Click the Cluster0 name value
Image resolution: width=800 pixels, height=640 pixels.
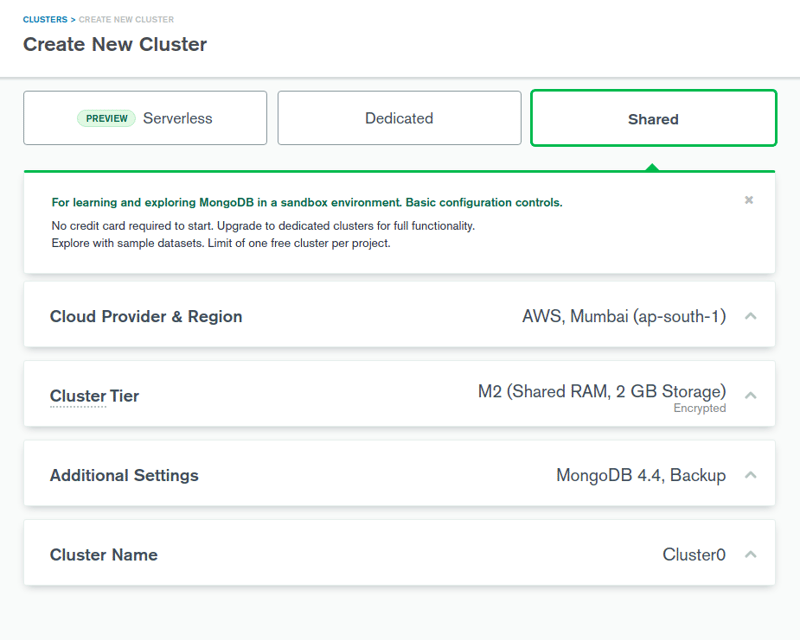pyautogui.click(x=694, y=555)
